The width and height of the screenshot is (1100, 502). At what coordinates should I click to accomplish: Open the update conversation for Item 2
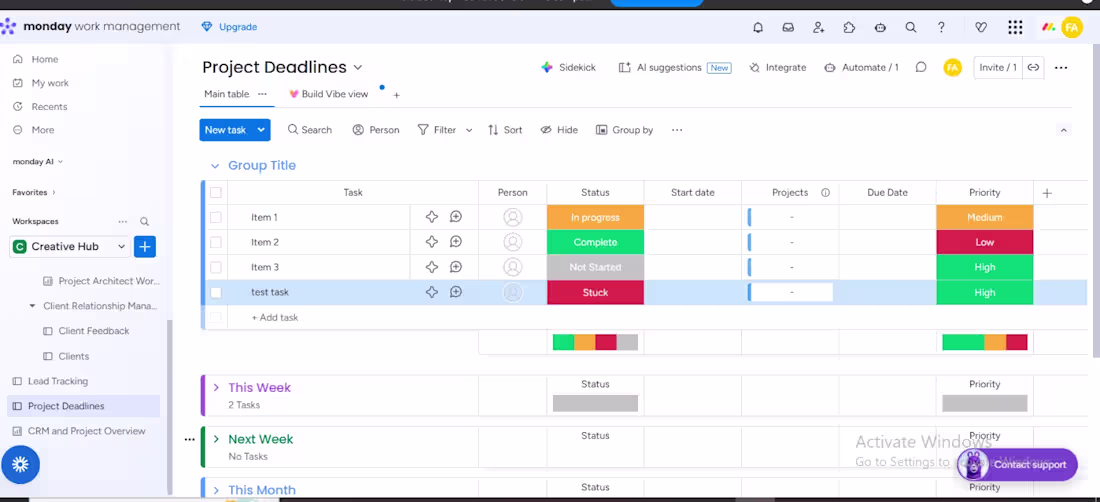coord(456,242)
